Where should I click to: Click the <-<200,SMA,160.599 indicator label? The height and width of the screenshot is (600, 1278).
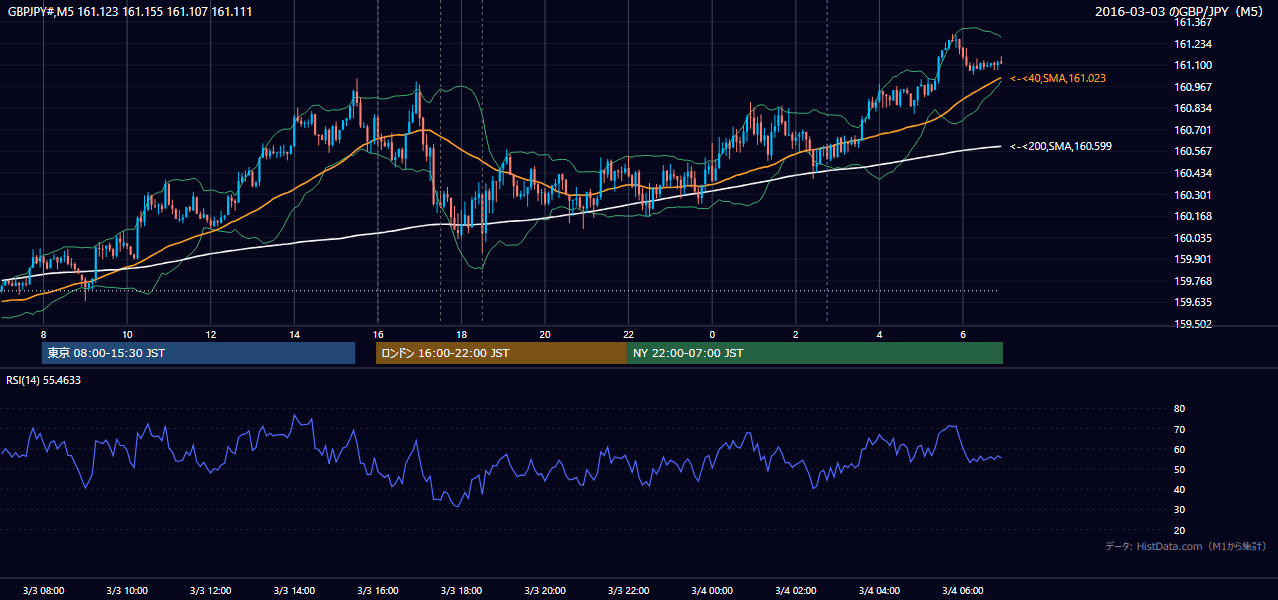click(1060, 146)
